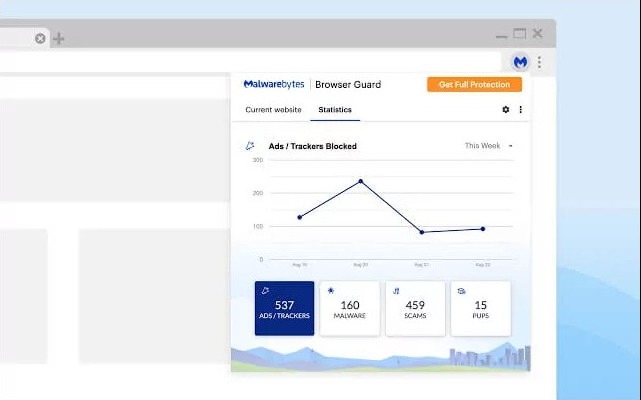Open the Browser Guard three-dot menu

(520, 110)
